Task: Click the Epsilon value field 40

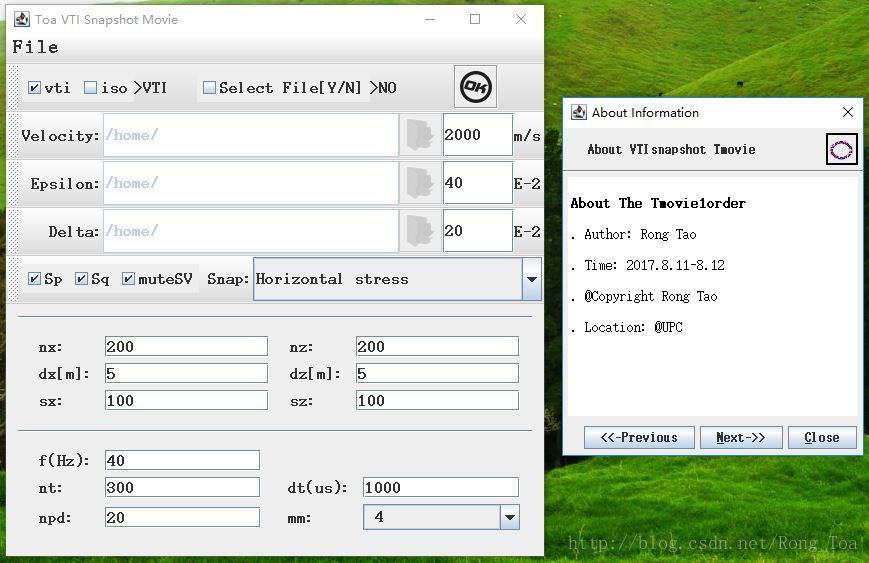Action: click(x=478, y=183)
